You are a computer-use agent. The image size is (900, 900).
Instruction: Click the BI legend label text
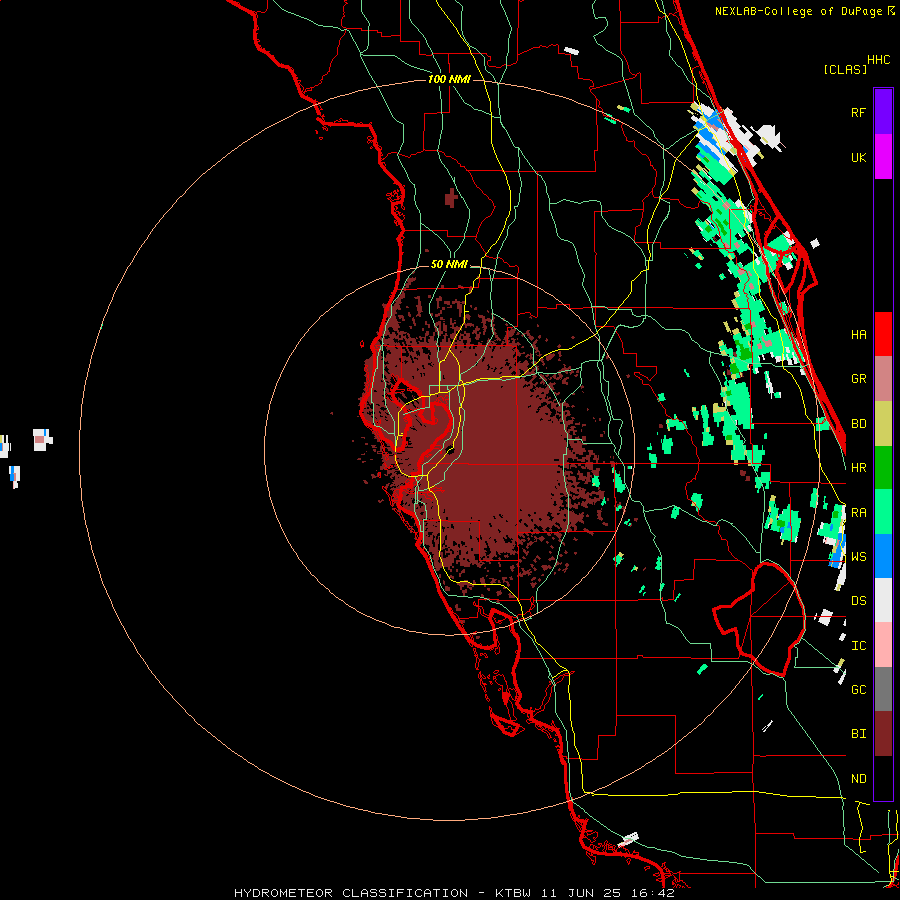pos(858,734)
